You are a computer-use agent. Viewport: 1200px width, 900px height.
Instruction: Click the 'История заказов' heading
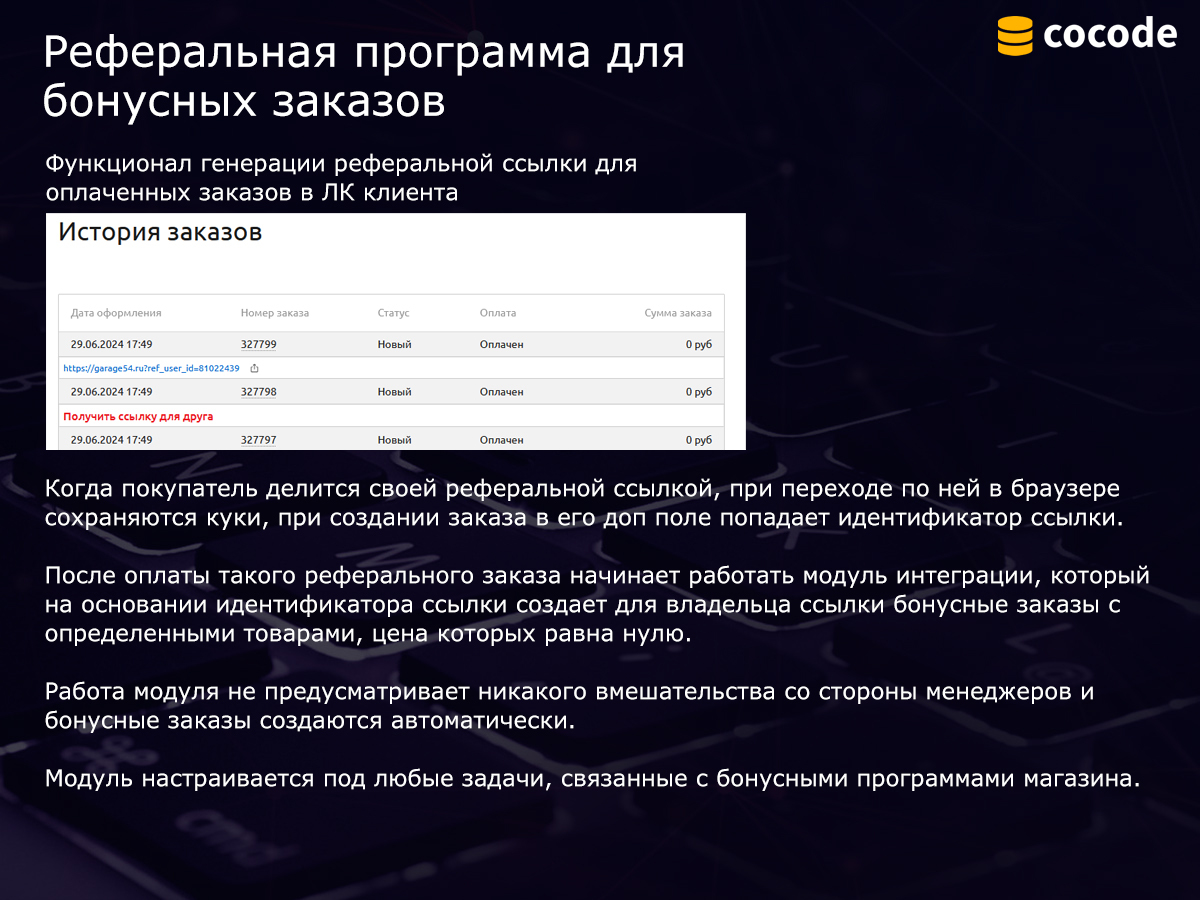[x=160, y=233]
